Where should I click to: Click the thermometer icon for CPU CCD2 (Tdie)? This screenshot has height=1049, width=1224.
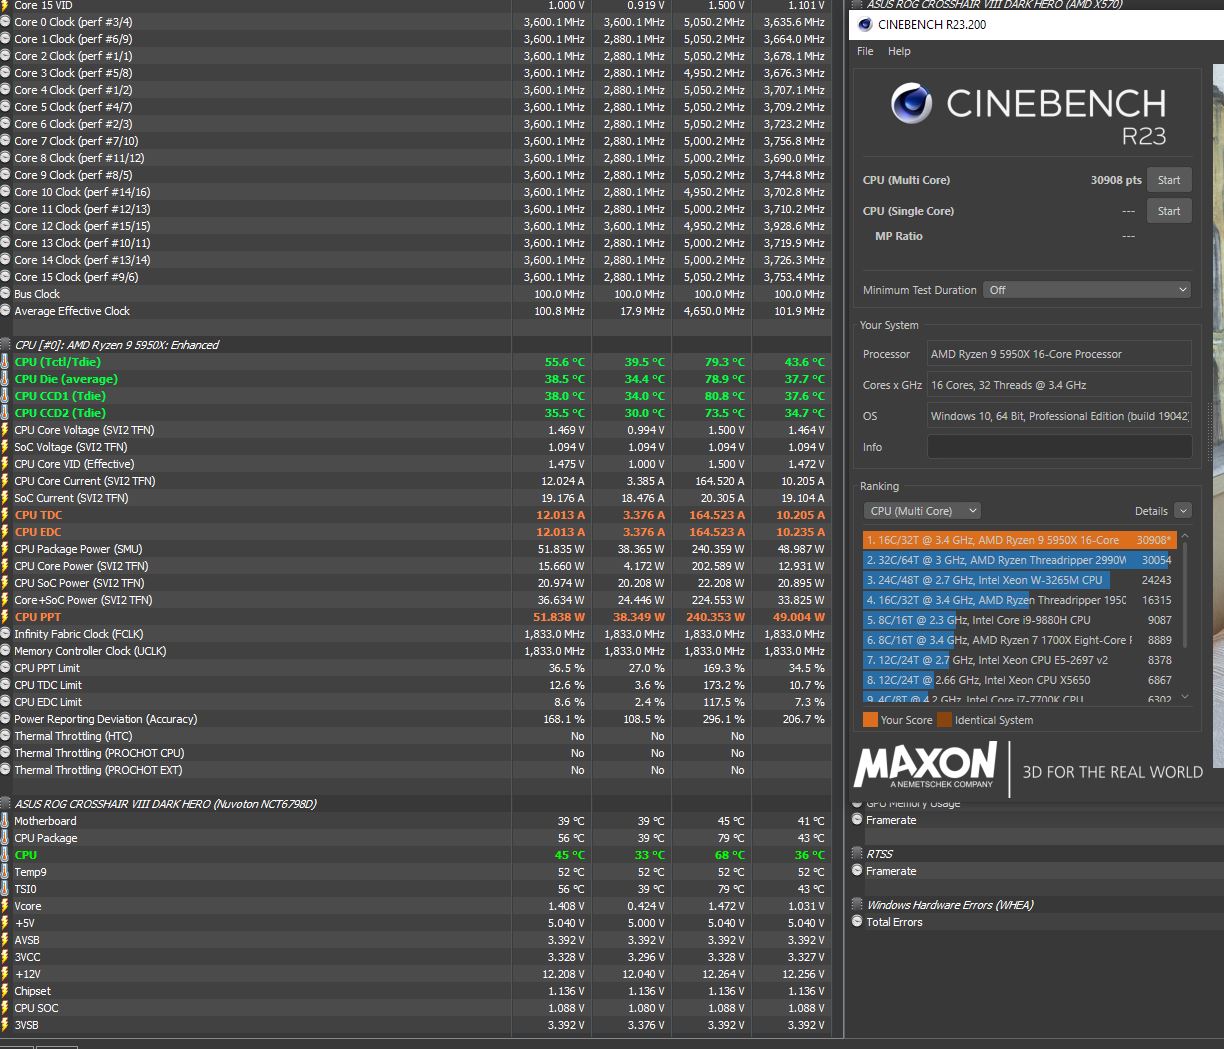click(5, 413)
